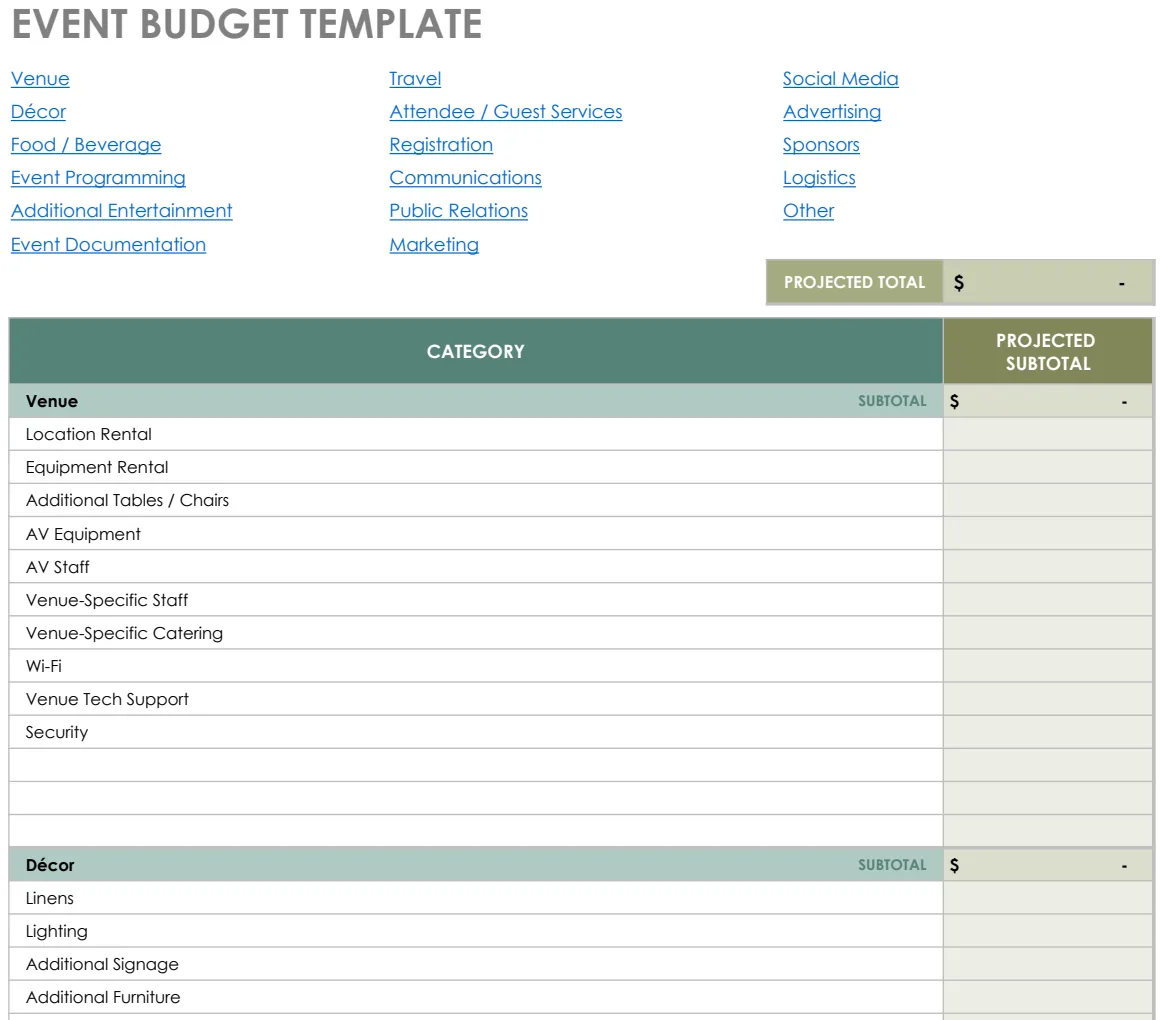The image size is (1164, 1020).
Task: Click the Security row
Action: [x=476, y=732]
